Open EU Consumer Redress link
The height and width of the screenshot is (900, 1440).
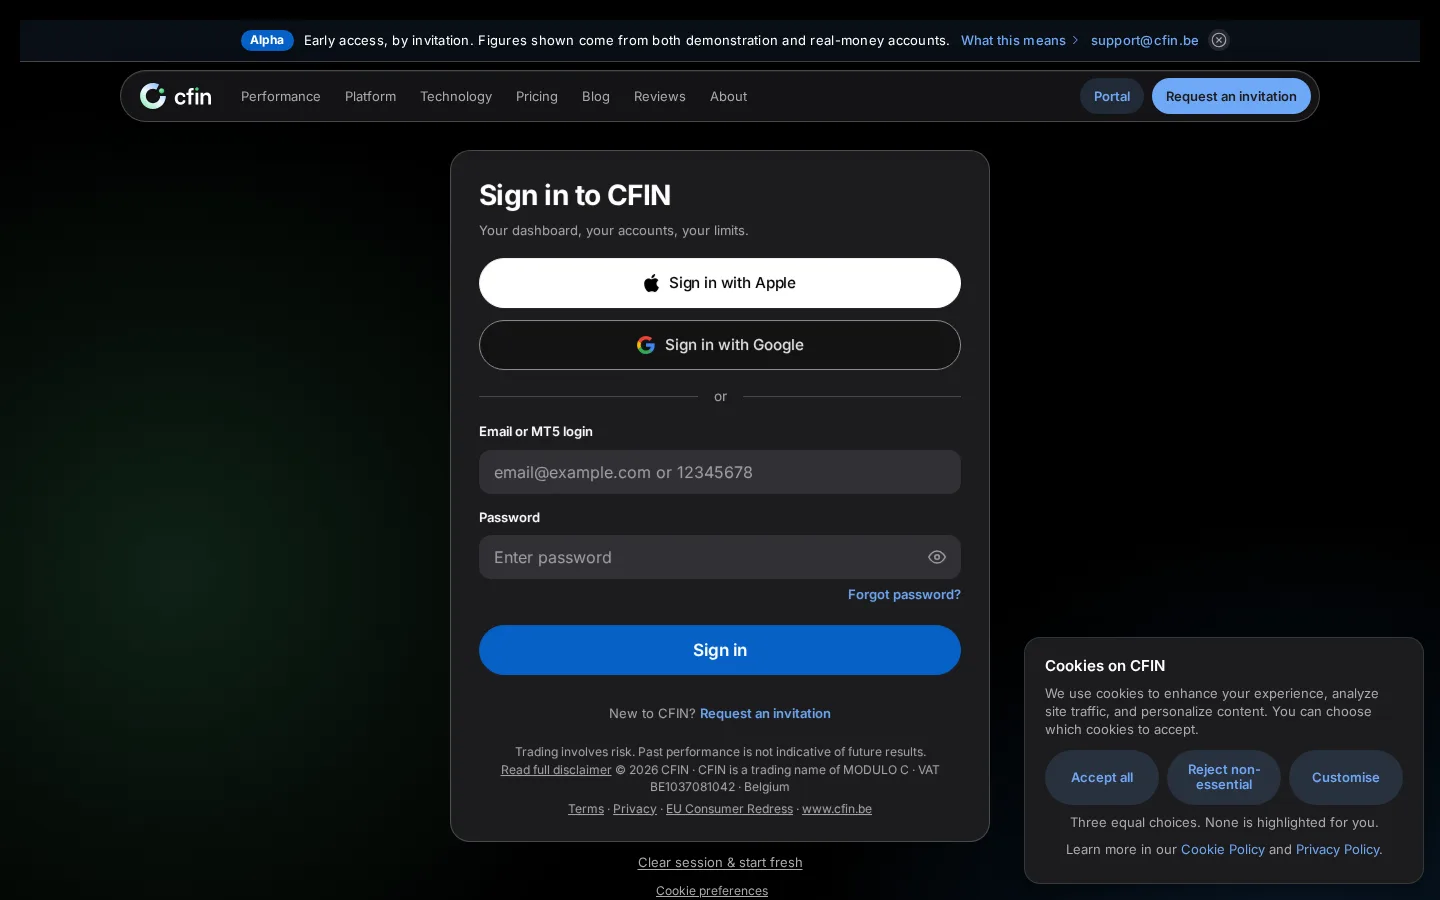click(x=729, y=809)
